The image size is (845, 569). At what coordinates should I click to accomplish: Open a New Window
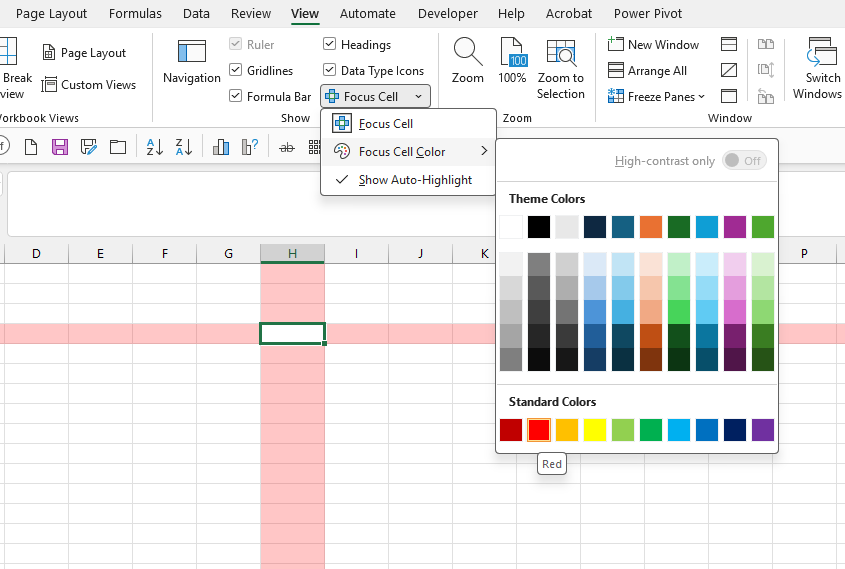653,44
